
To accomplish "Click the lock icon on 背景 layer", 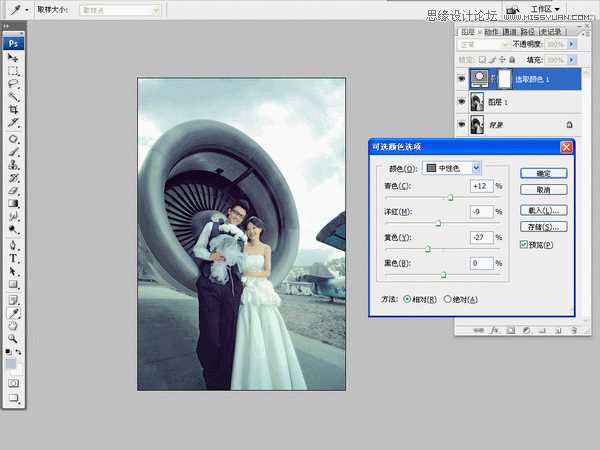I will point(569,124).
